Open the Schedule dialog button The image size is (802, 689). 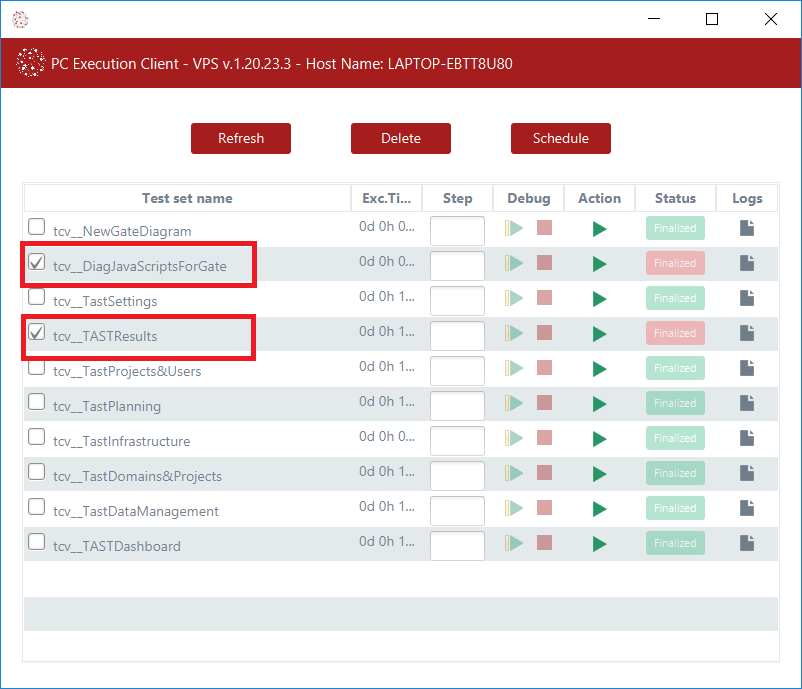click(560, 138)
